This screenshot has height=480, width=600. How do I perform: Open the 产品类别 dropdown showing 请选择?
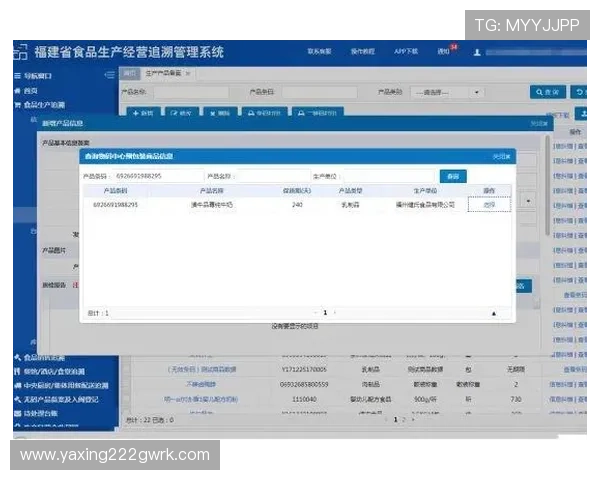pyautogui.click(x=447, y=92)
